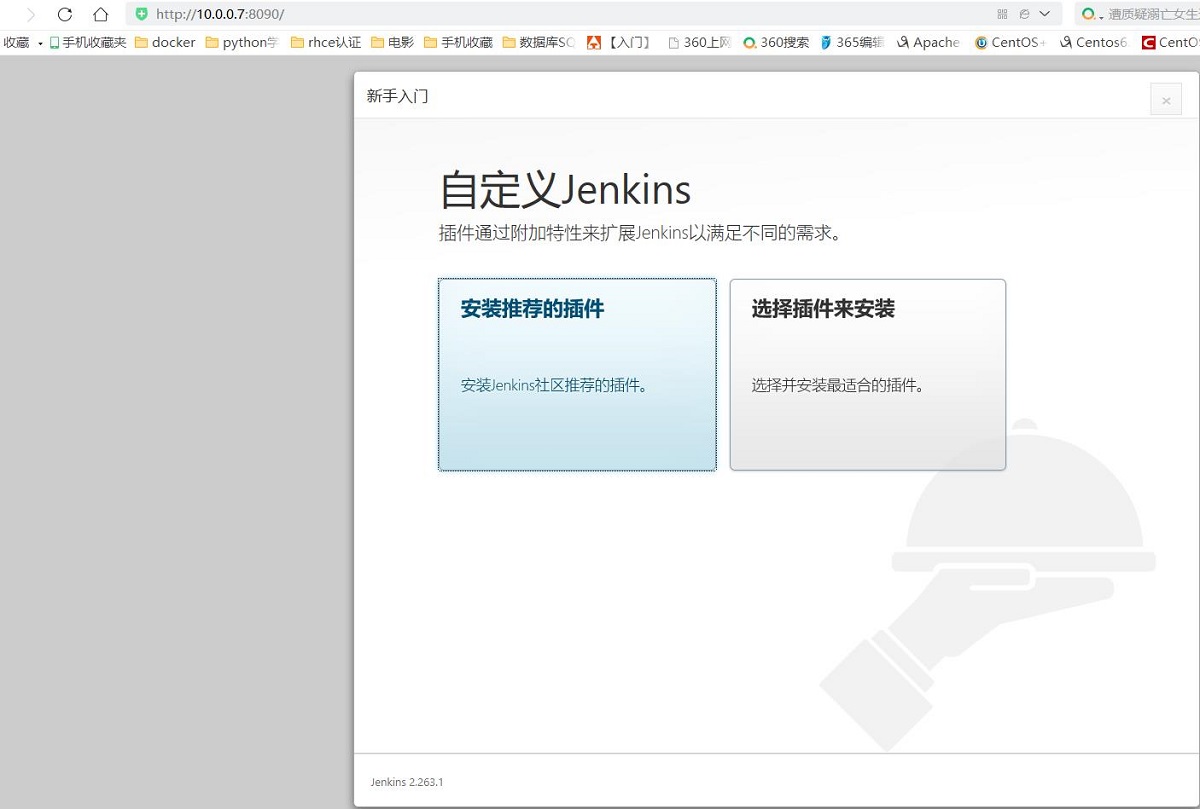Choose 安装推荐的插件 to install suggested plugins
1200x809 pixels.
point(577,374)
